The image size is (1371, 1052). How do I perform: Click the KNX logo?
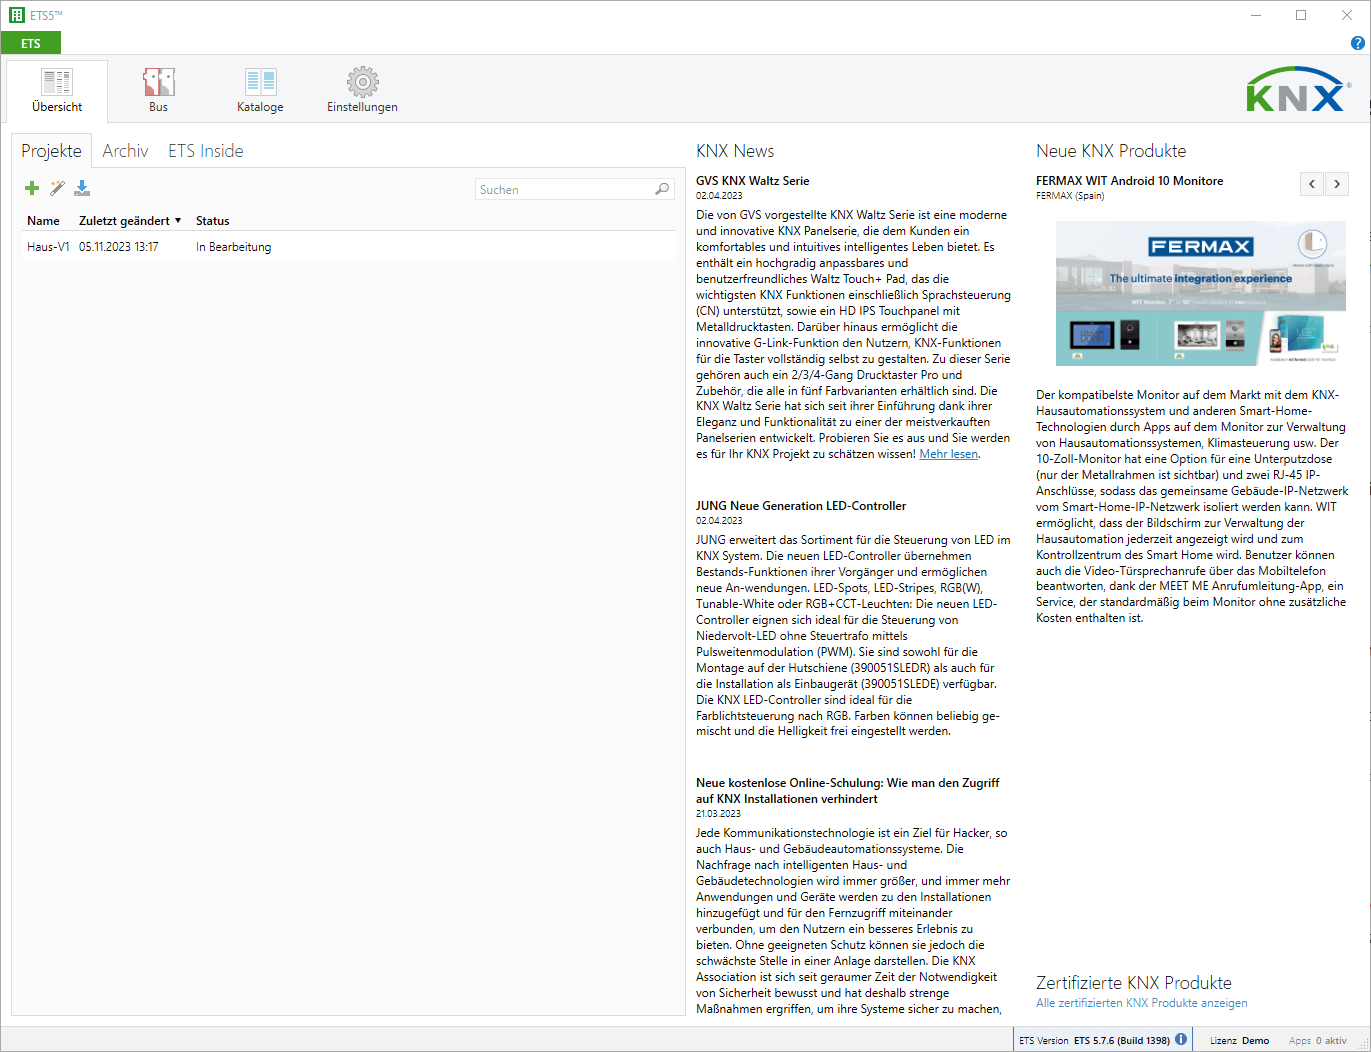pyautogui.click(x=1298, y=90)
